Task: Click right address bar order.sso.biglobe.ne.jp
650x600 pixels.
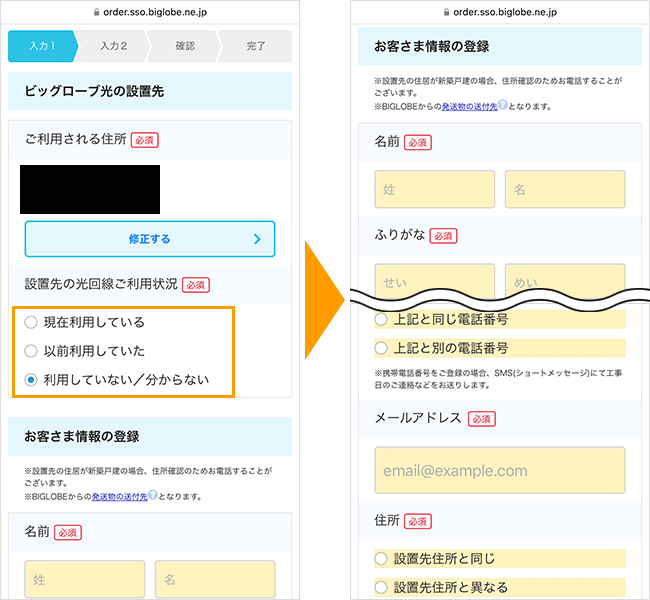Action: (x=505, y=12)
